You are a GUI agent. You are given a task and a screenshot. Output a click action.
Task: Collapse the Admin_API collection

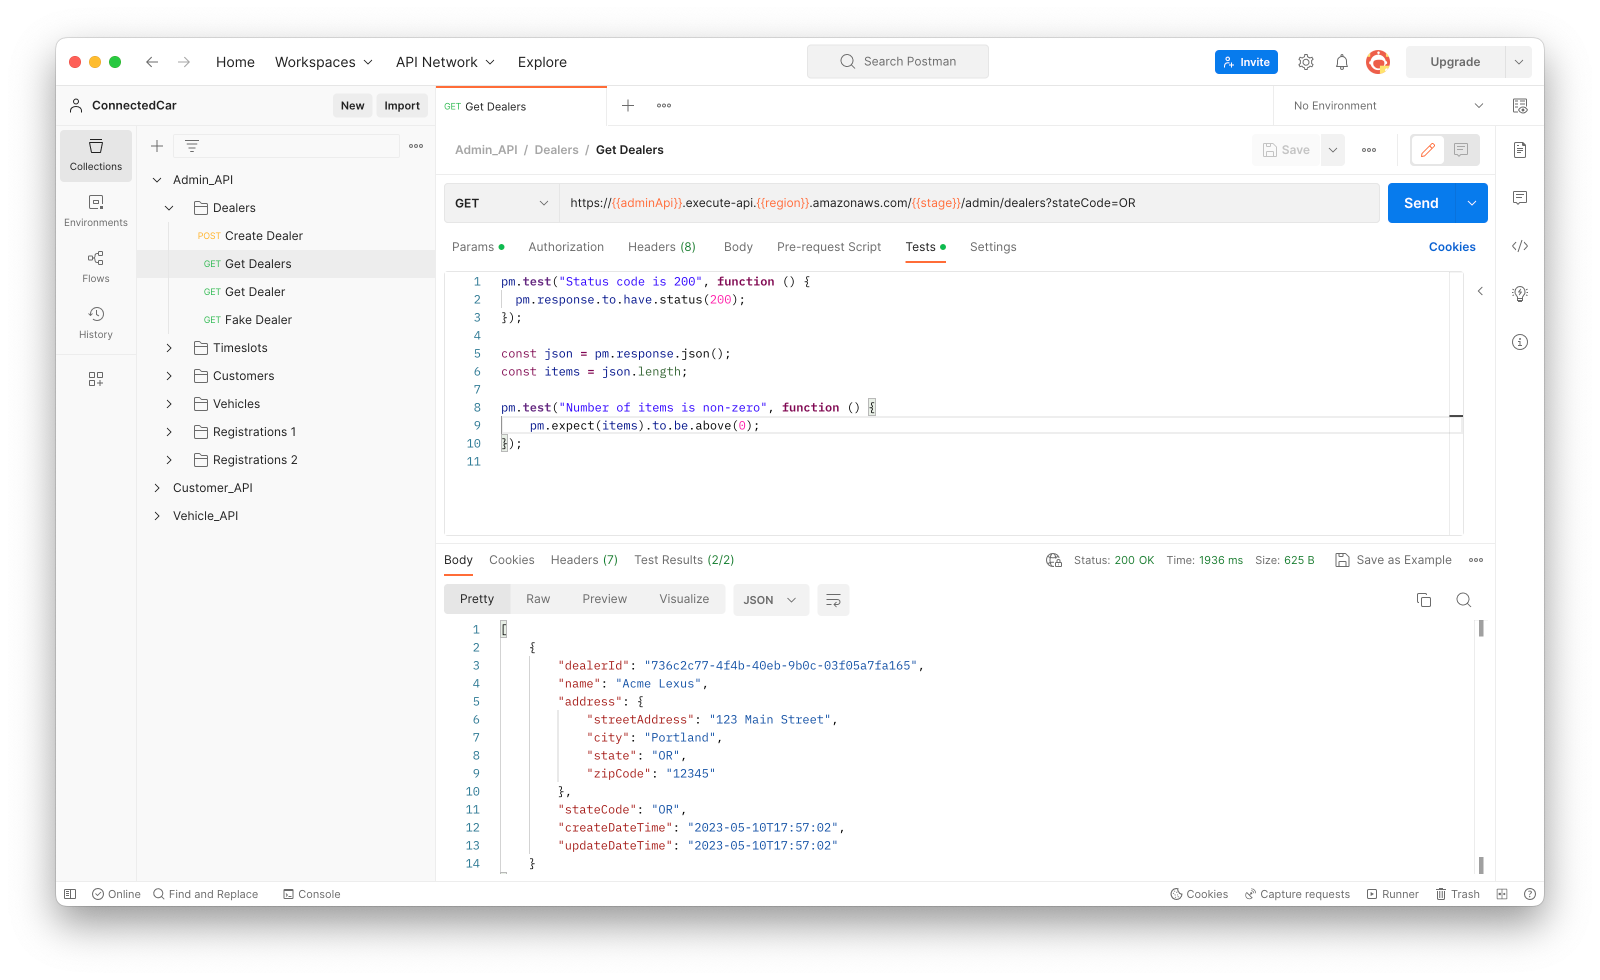click(x=157, y=180)
